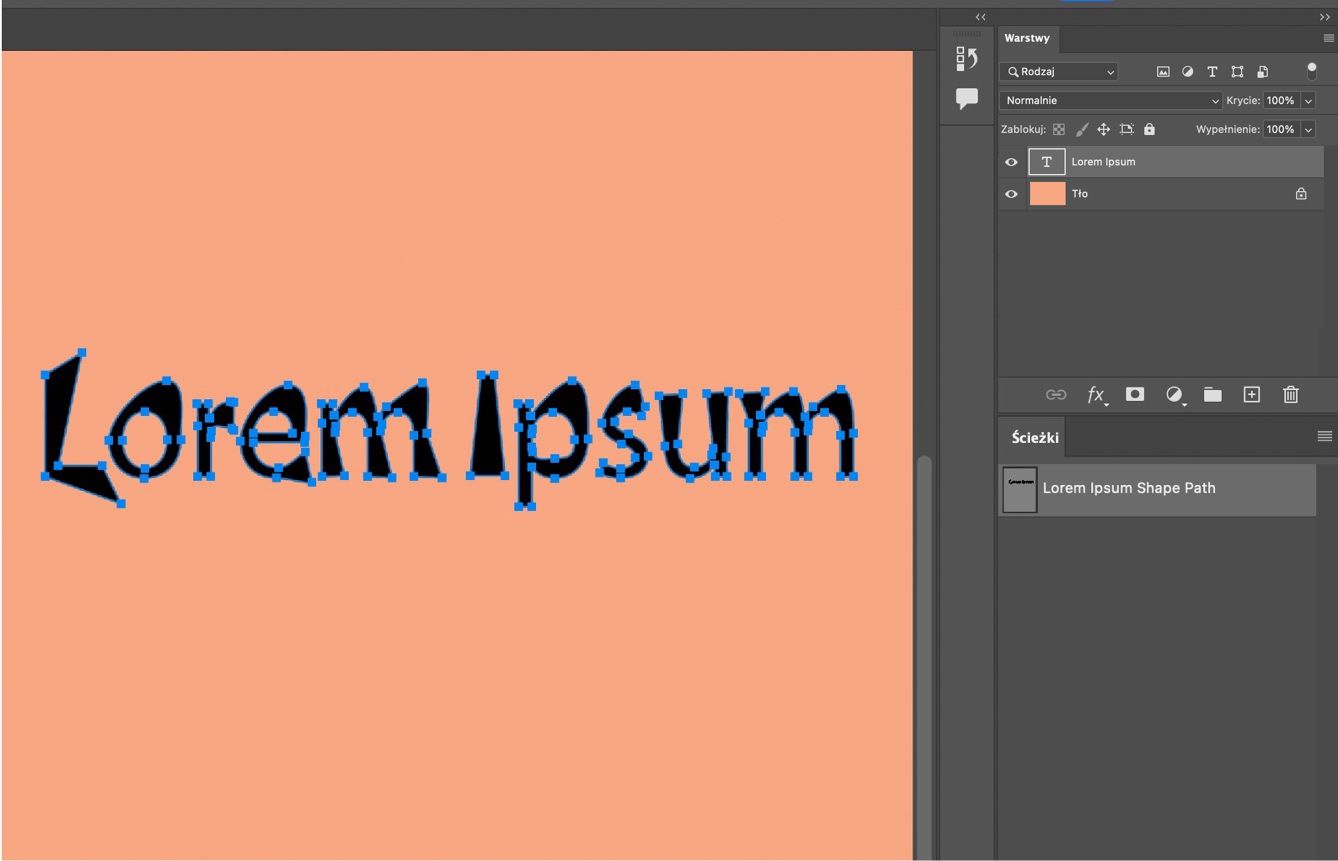Turn layer filtering on or off
The height and width of the screenshot is (861, 1338).
tap(1312, 72)
